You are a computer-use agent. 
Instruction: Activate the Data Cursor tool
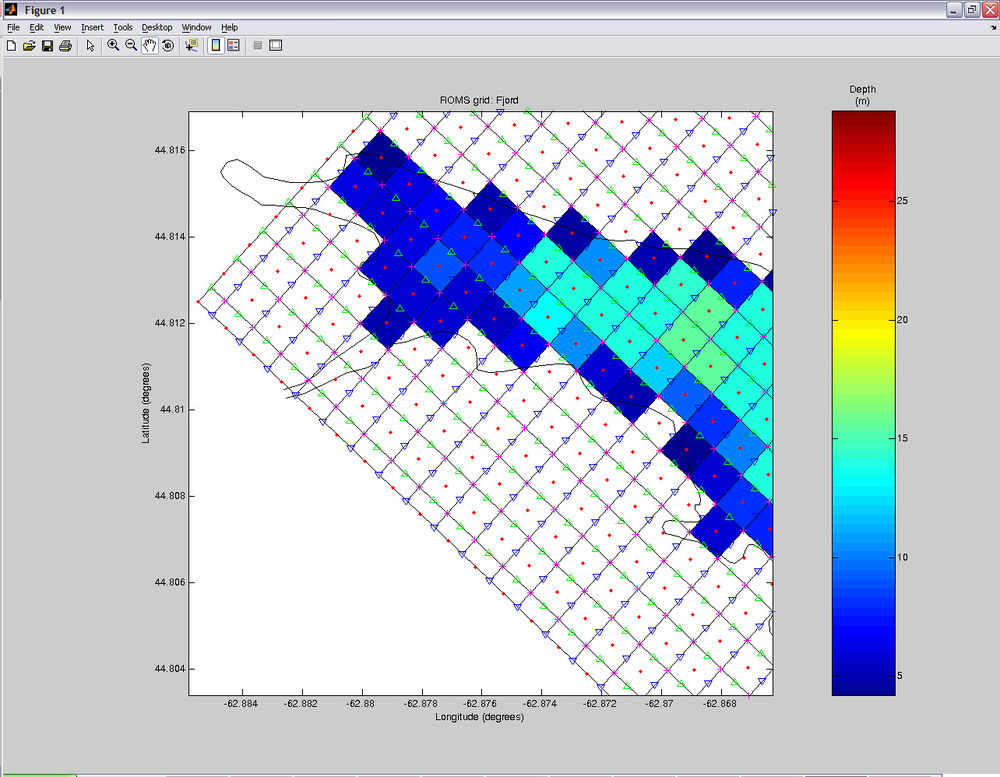tap(192, 45)
